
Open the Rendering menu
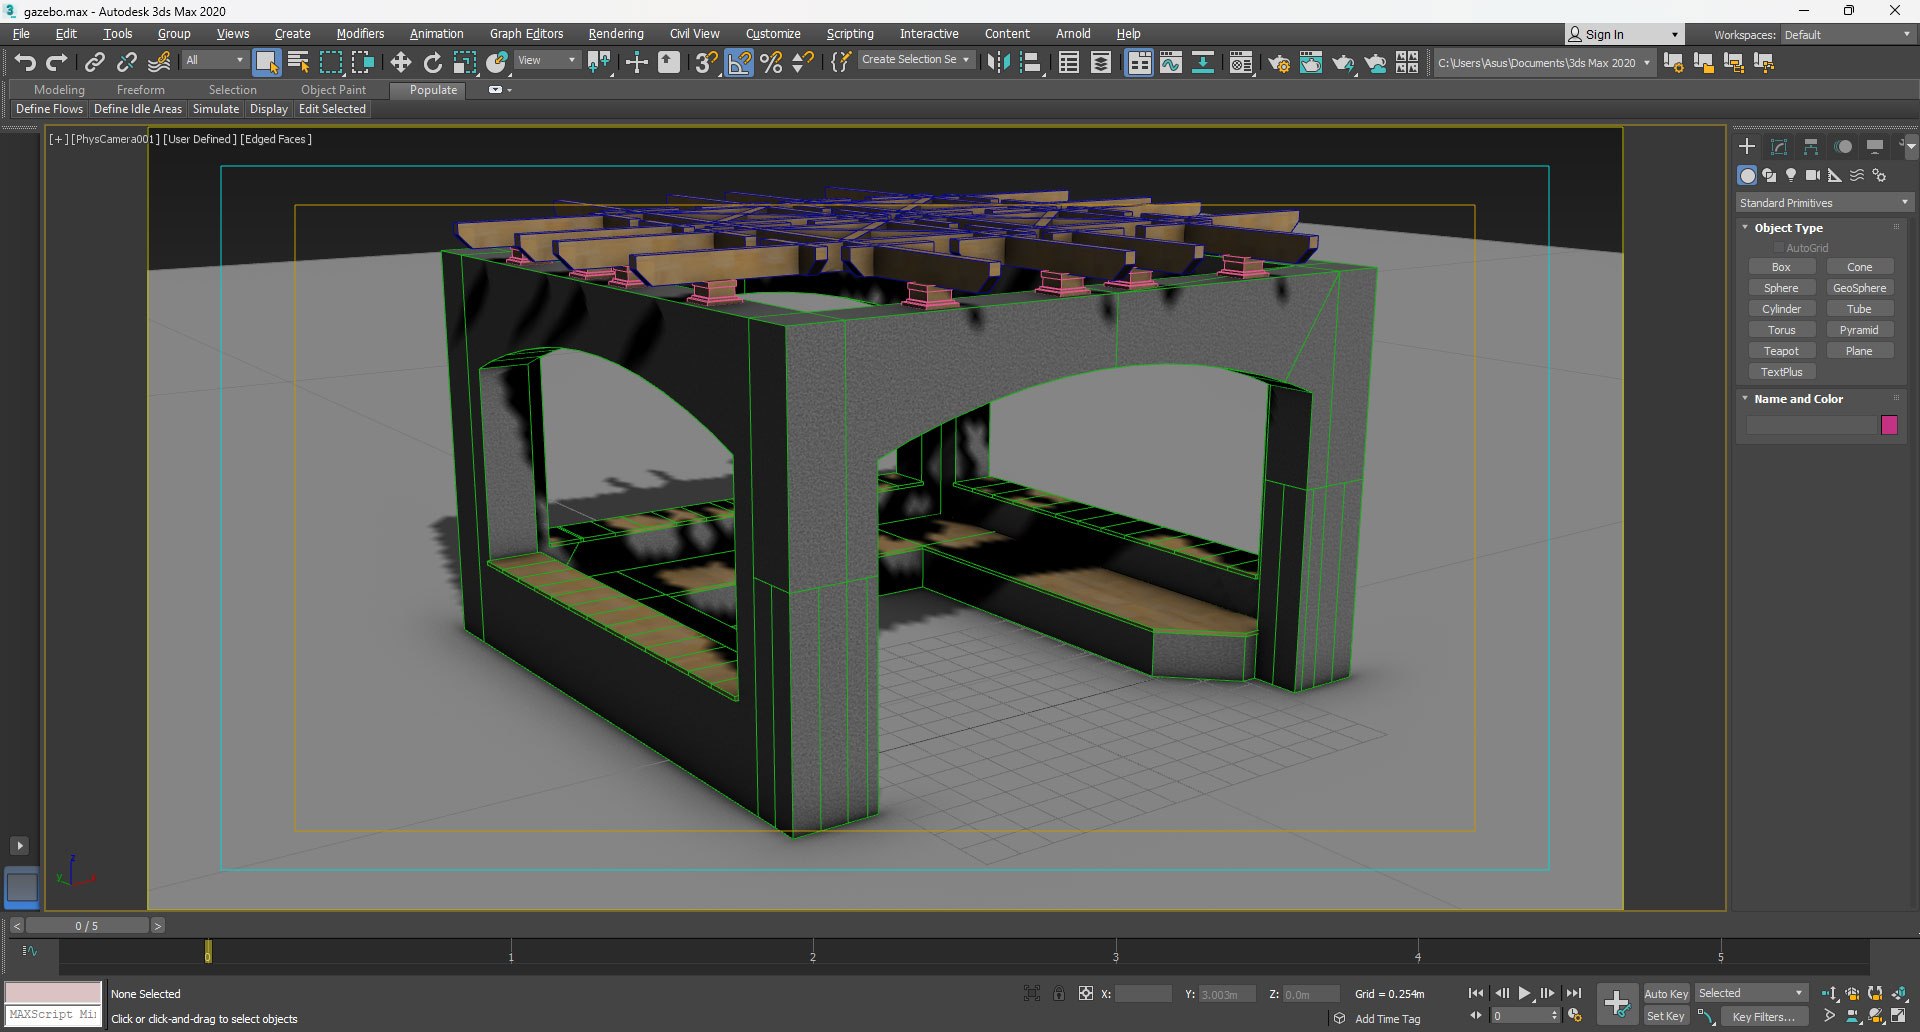[616, 34]
